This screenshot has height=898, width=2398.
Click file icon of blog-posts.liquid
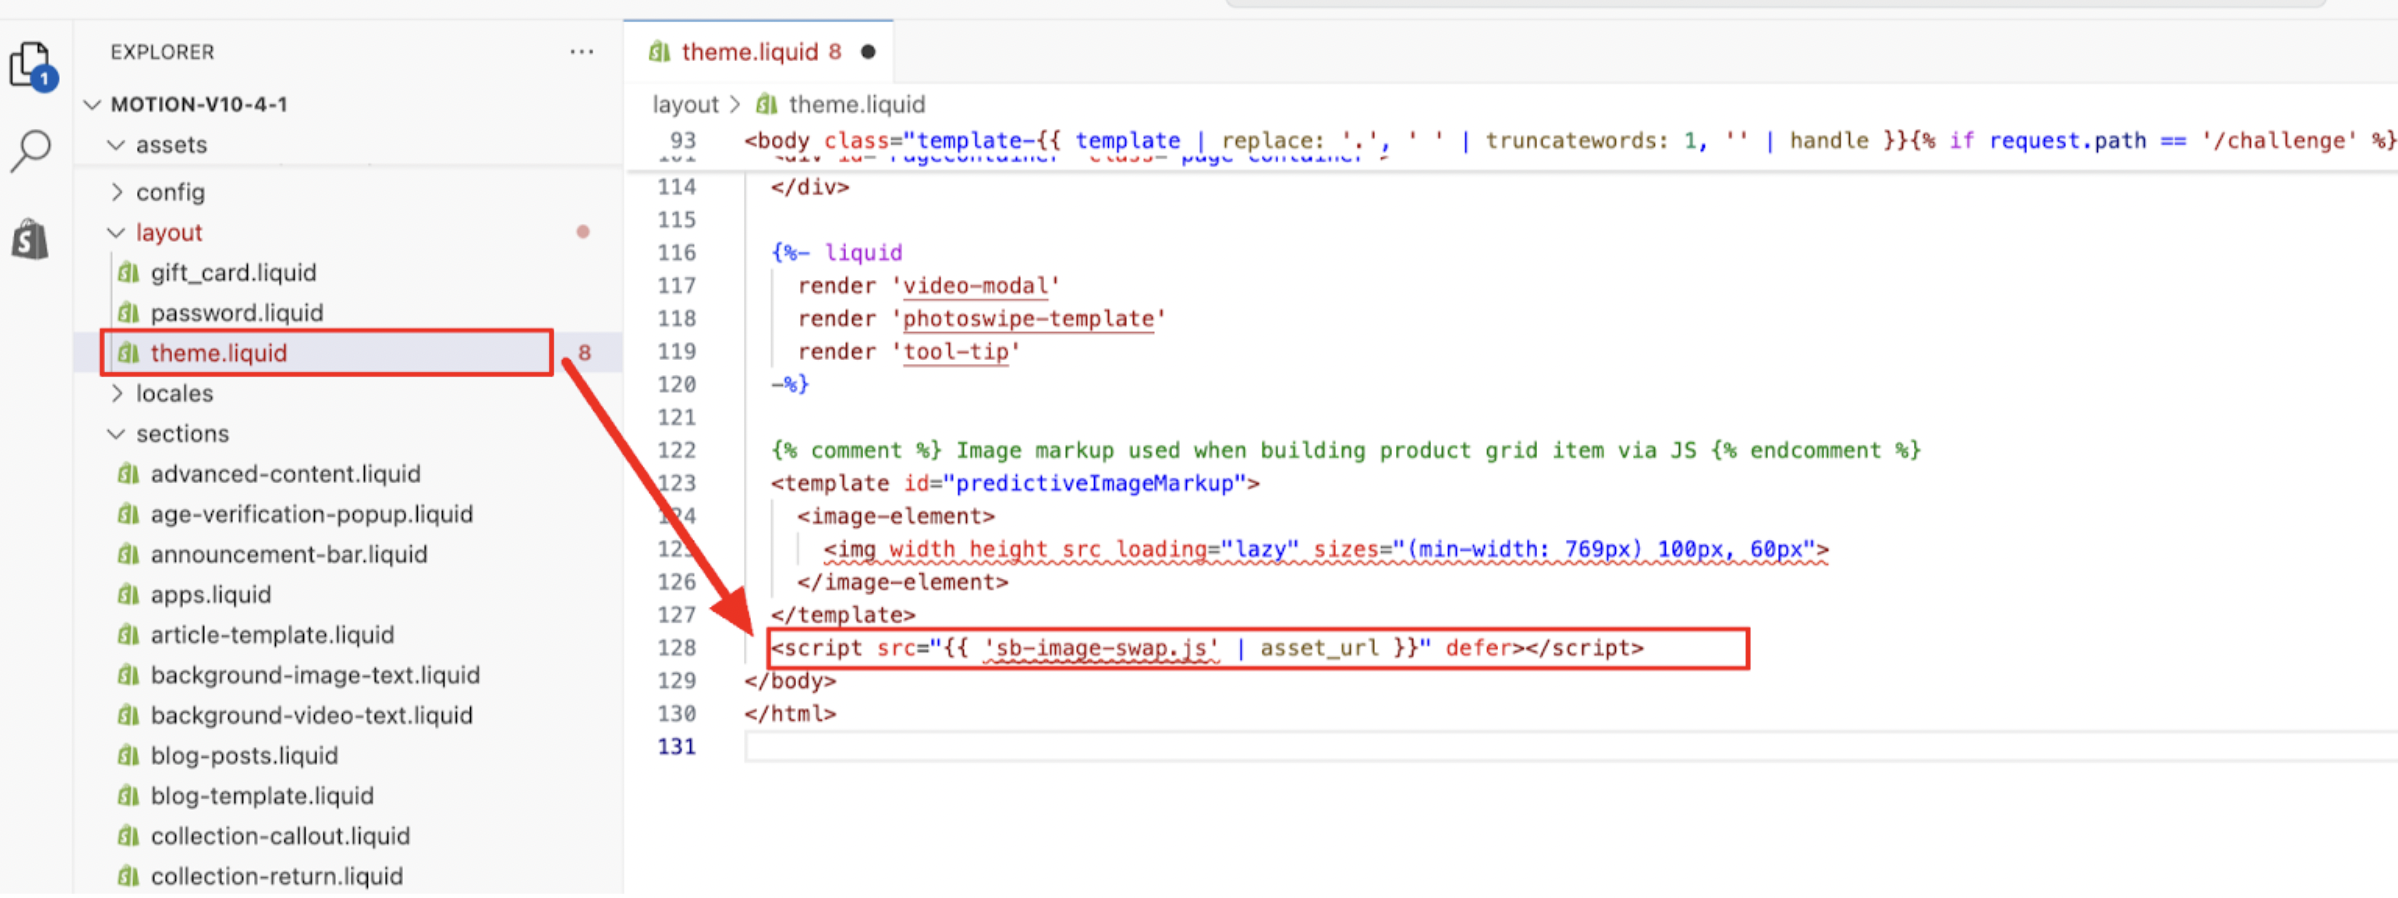[128, 755]
